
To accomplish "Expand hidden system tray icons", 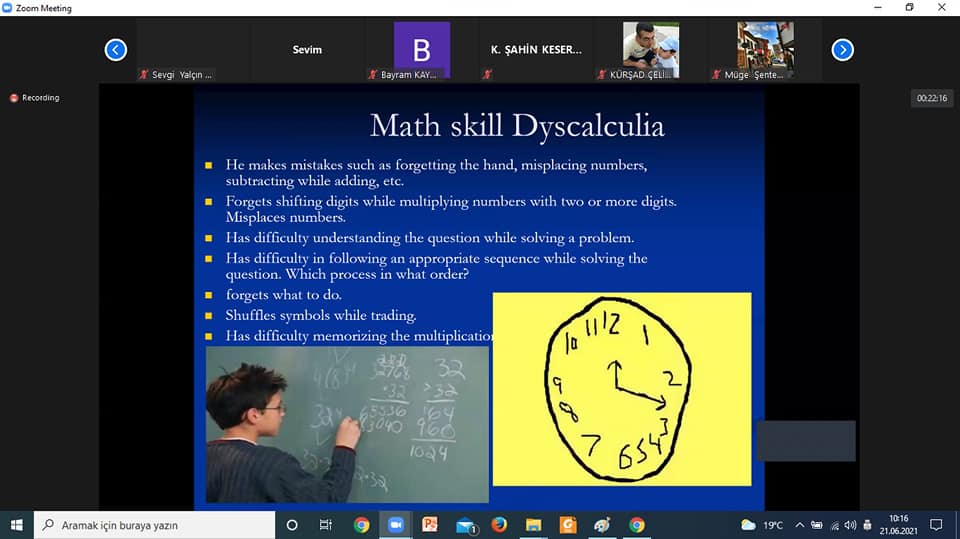I will (x=800, y=525).
